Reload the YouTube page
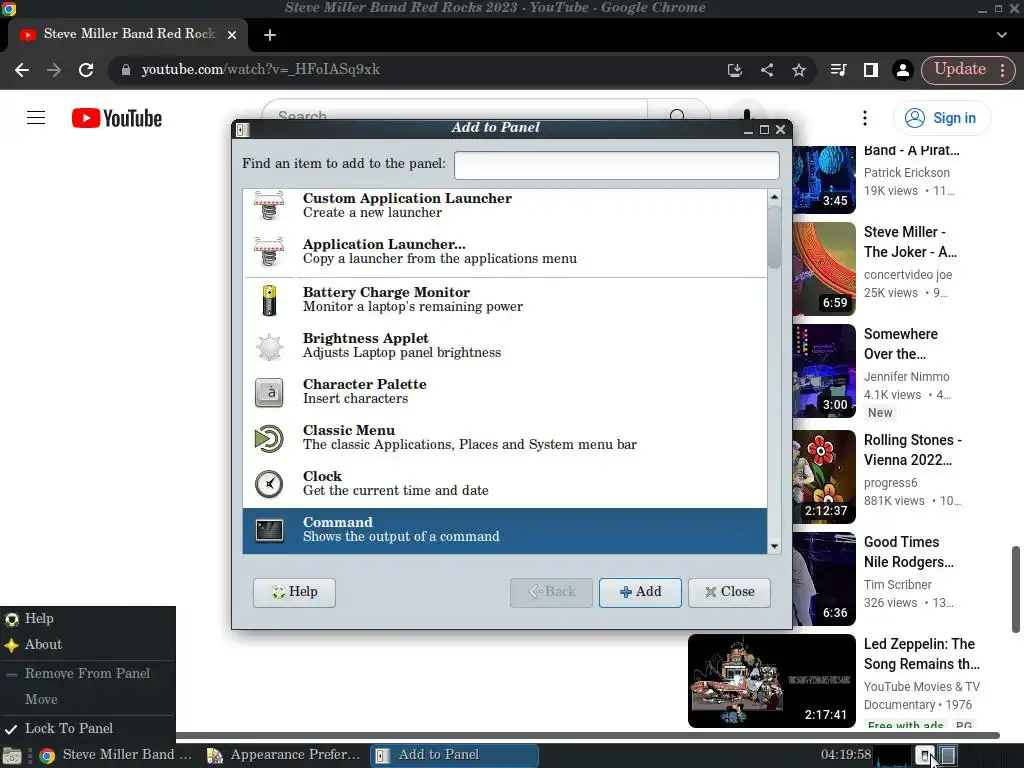The height and width of the screenshot is (768, 1024). pos(86,70)
